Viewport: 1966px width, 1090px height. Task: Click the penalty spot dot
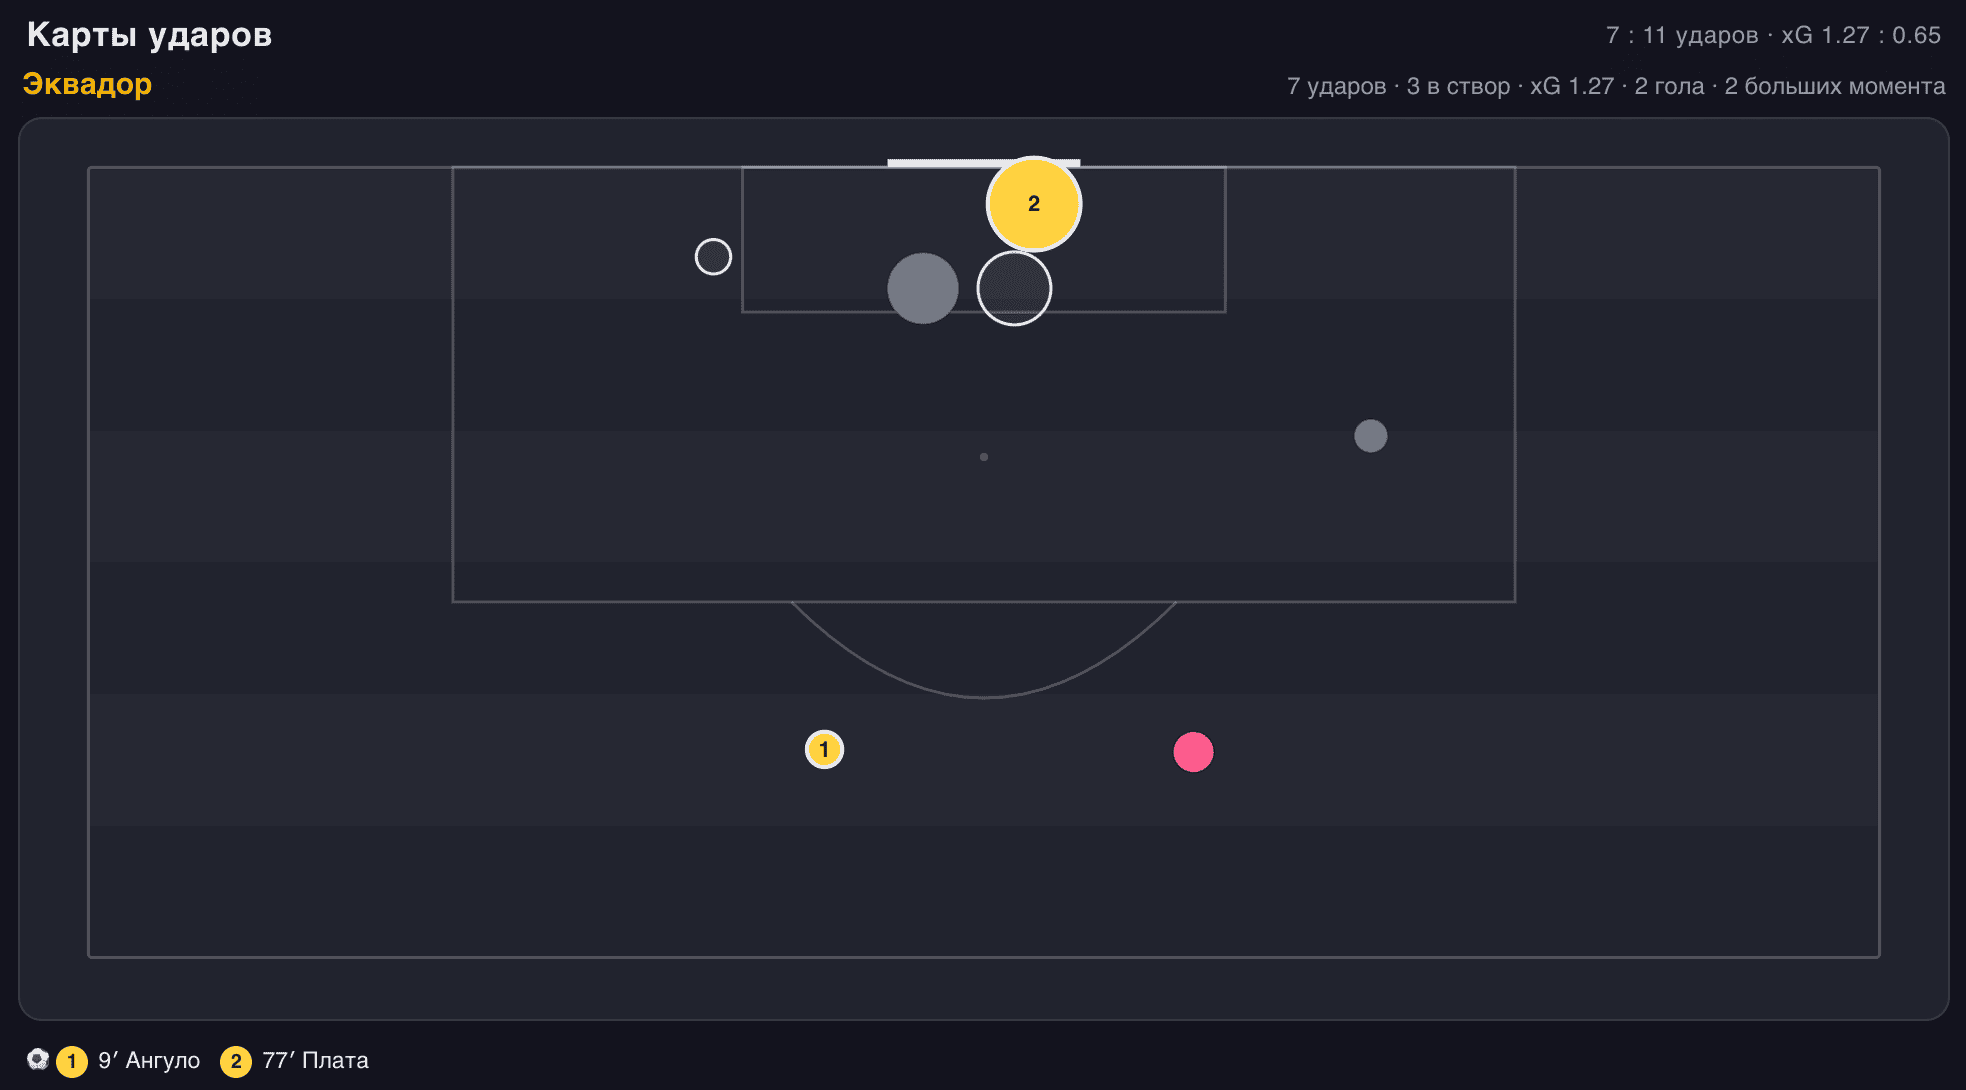(984, 457)
